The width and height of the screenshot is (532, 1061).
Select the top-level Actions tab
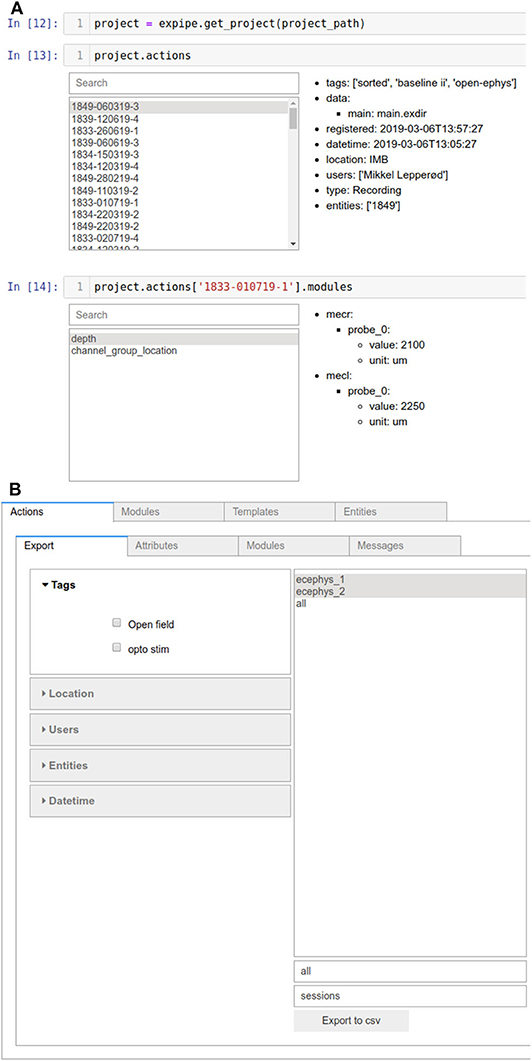[x=57, y=512]
